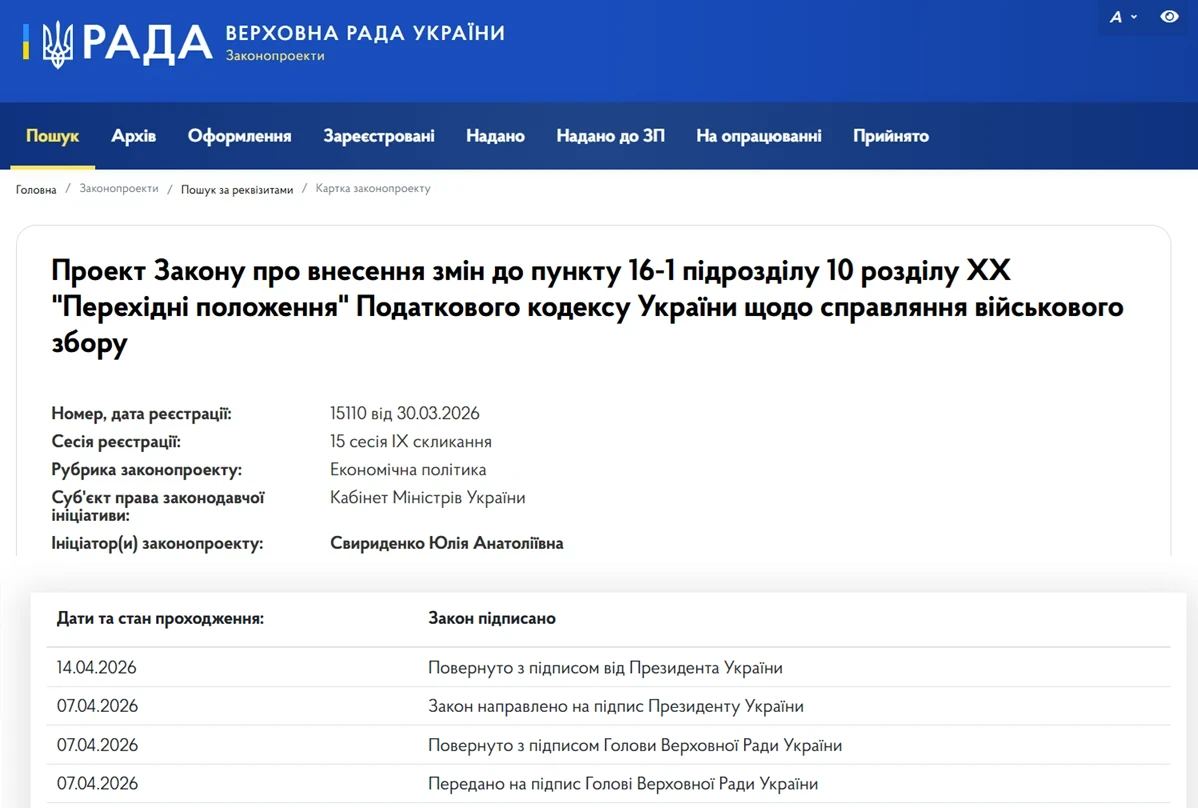Open the Законопроекти breadcrumb link
The width and height of the screenshot is (1198, 808).
(x=119, y=188)
